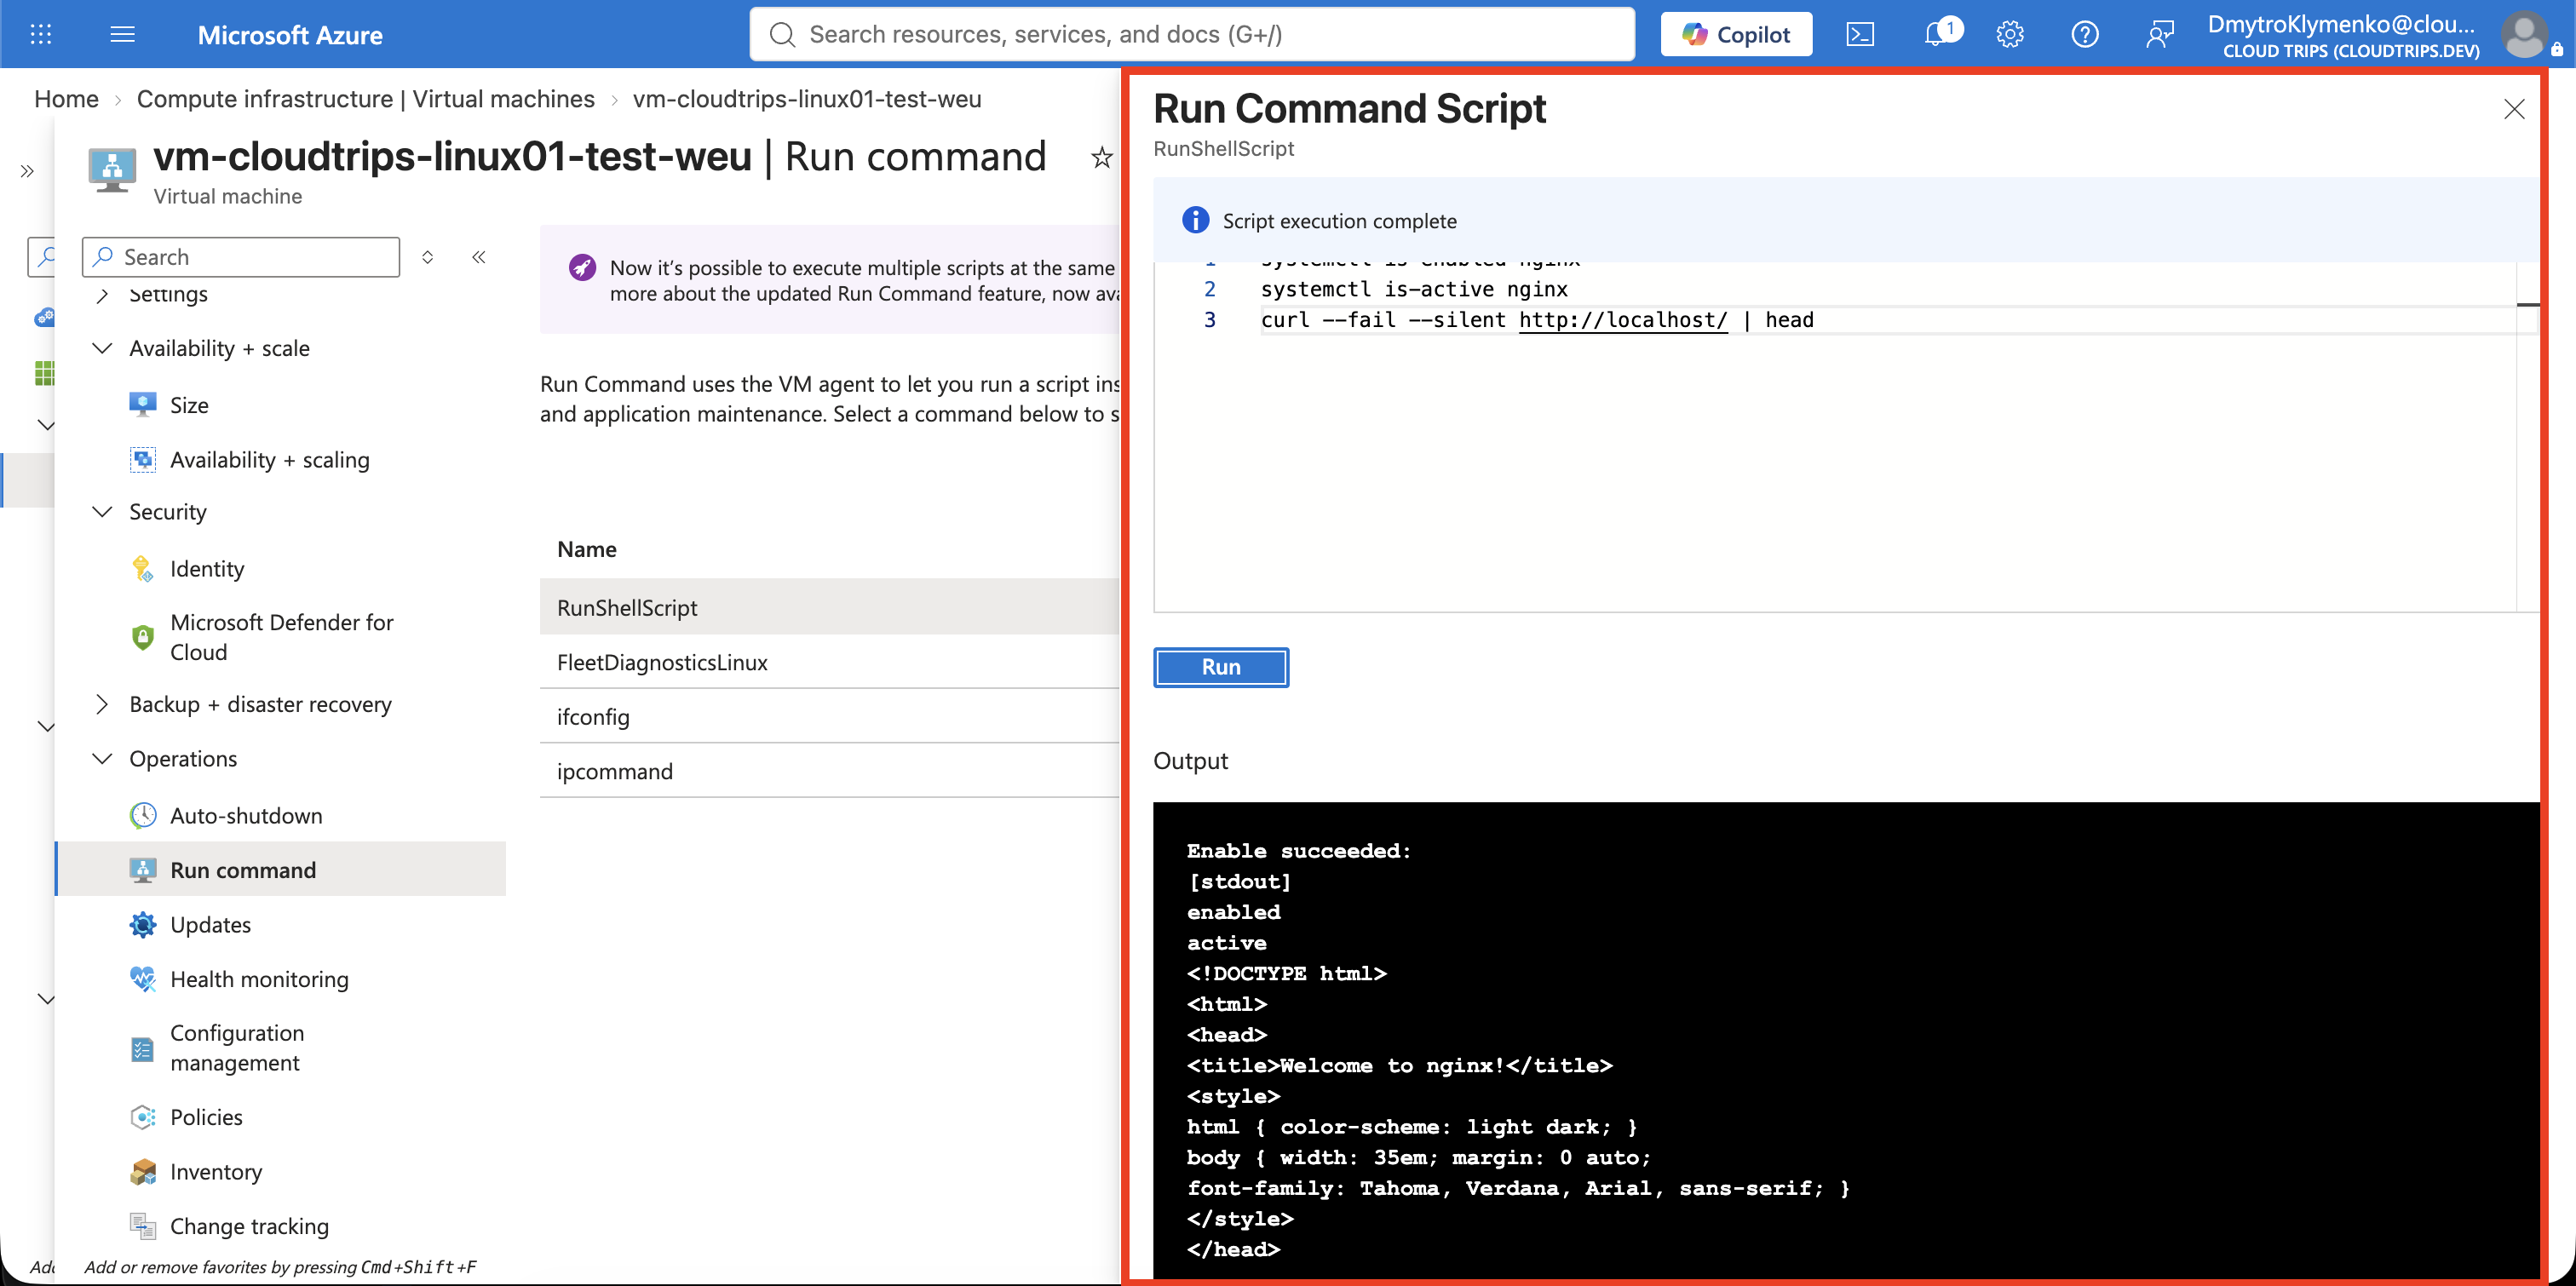Screen dimensions: 2576x1286
Task: Open the account avatar menu
Action: [2523, 34]
